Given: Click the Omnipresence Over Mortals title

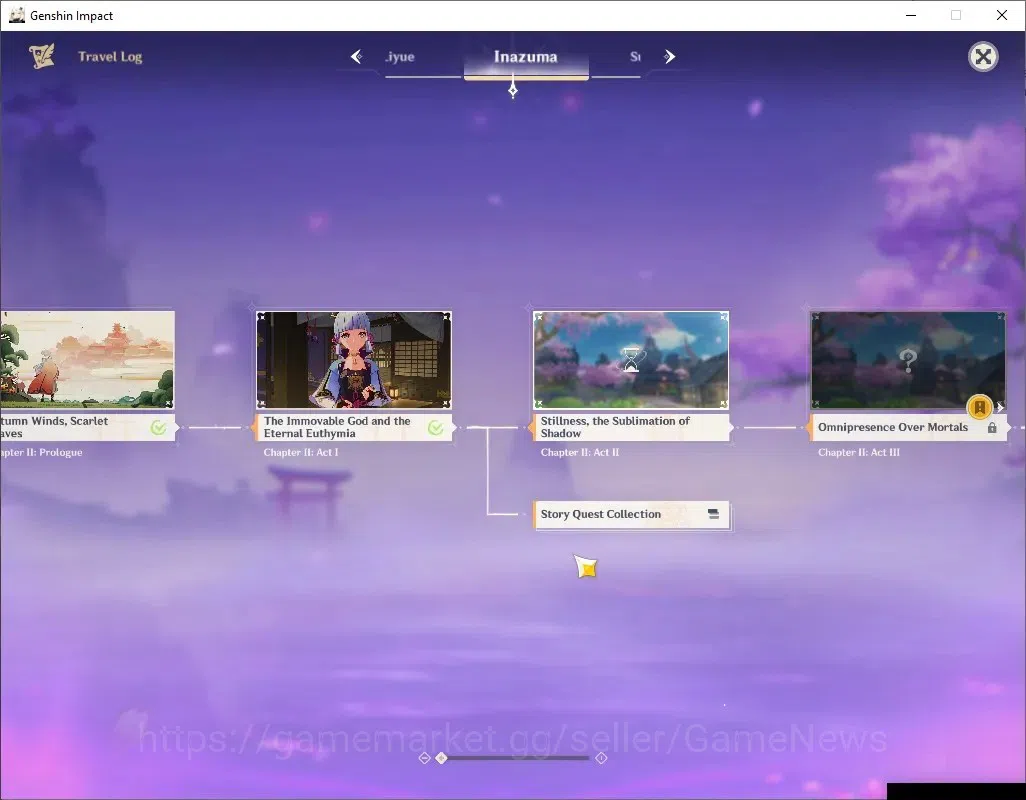Looking at the screenshot, I should click(893, 427).
